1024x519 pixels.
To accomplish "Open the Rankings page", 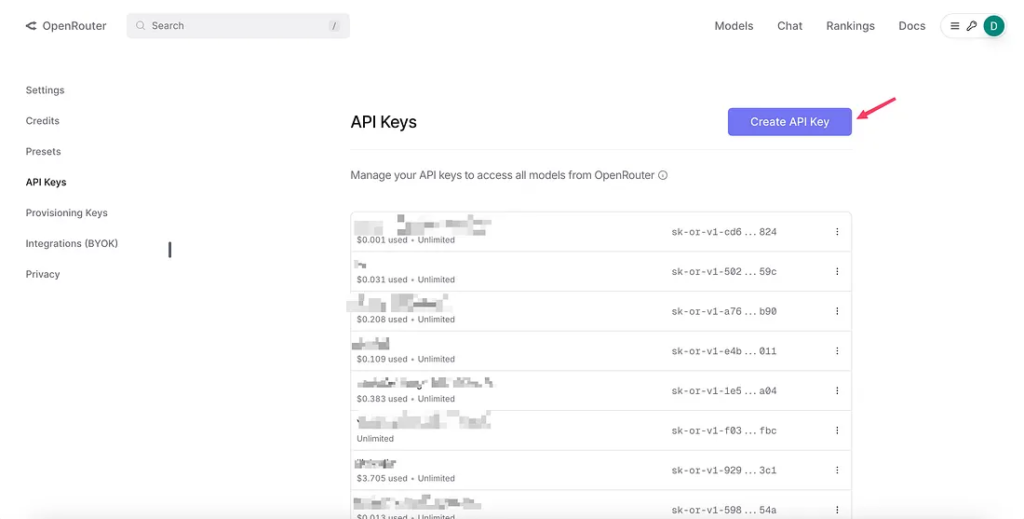I will [x=850, y=26].
